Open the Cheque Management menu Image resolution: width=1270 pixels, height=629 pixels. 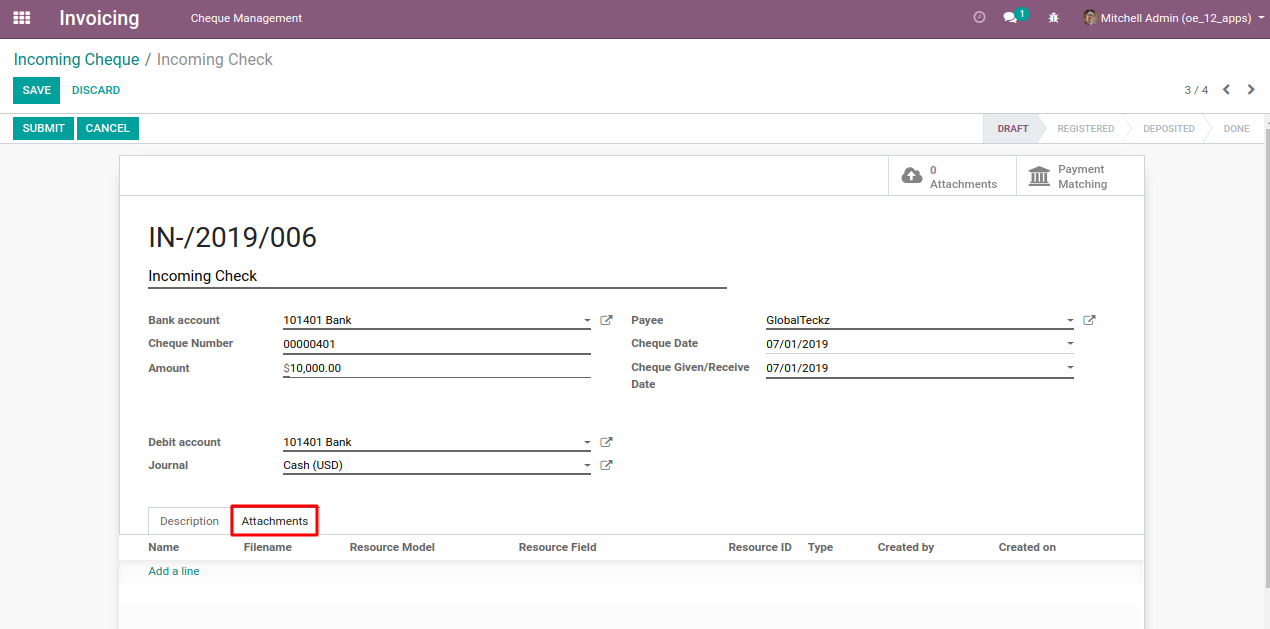(246, 18)
